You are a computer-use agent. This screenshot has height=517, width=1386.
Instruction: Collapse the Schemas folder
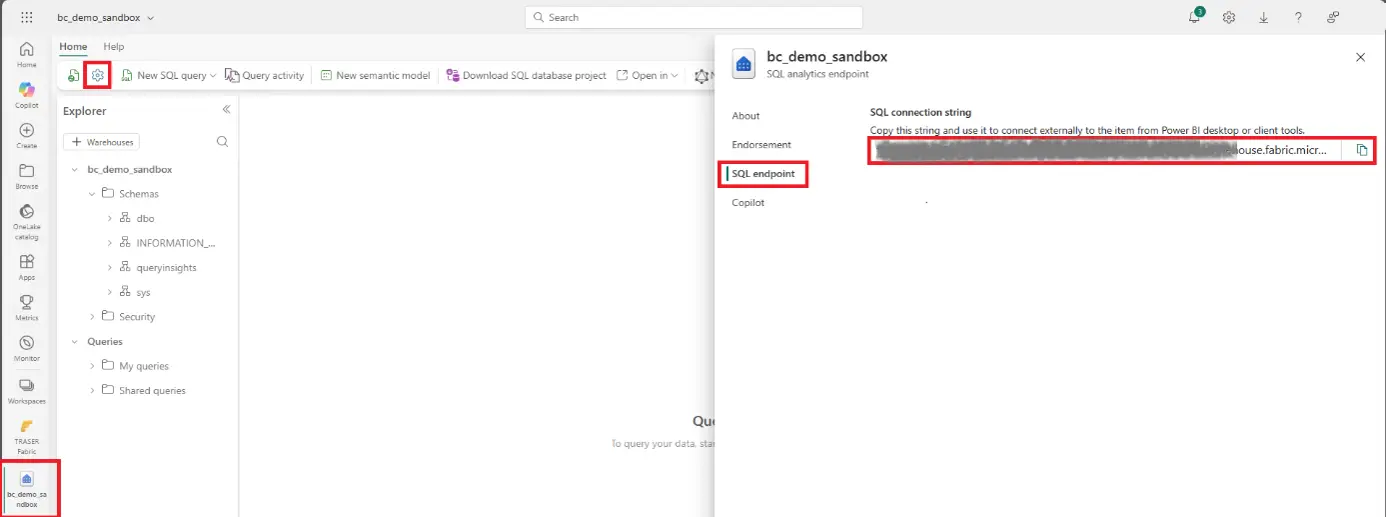click(92, 194)
